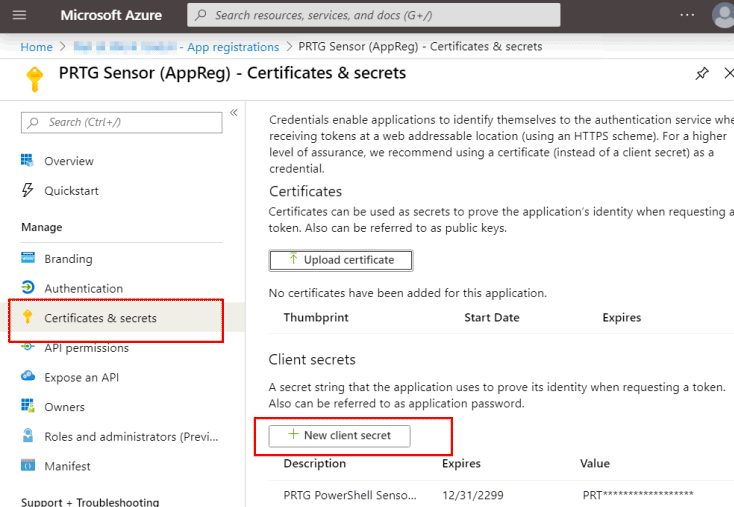Open the Azure portal hamburger menu
734x507 pixels.
coord(20,15)
